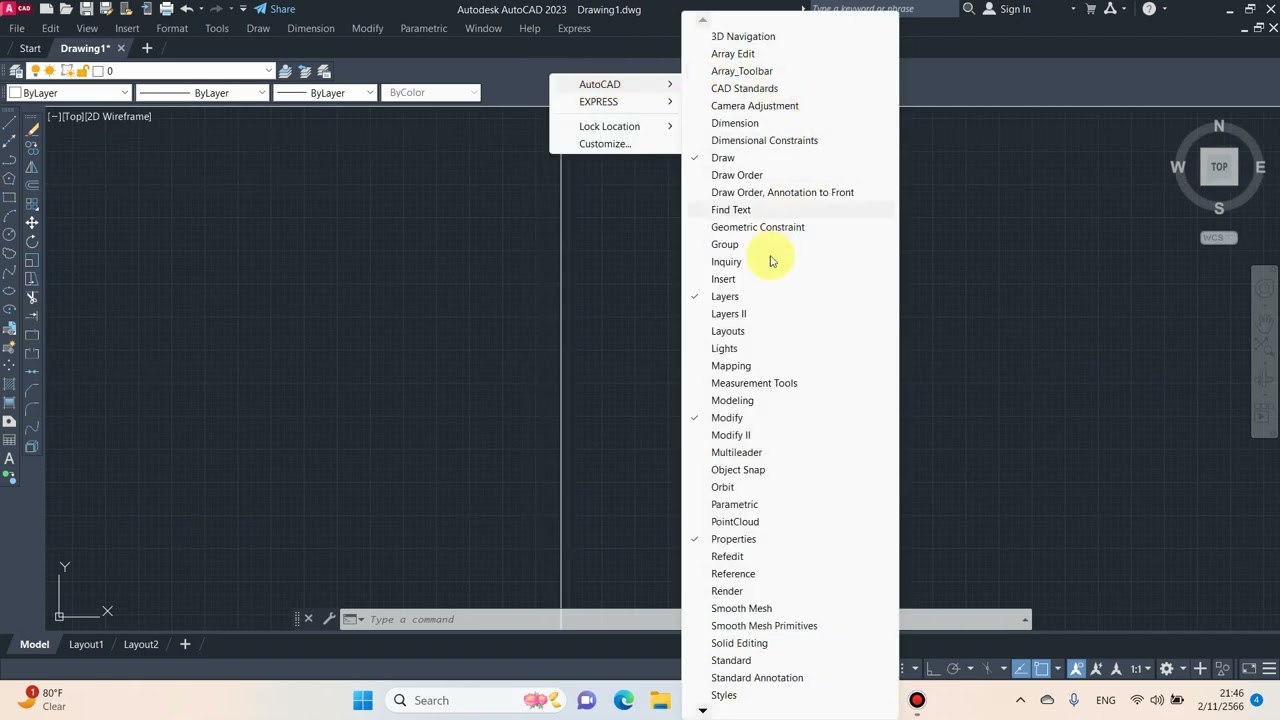Open Layer States Manager icon
The width and height of the screenshot is (1280, 720).
(x=324, y=71)
